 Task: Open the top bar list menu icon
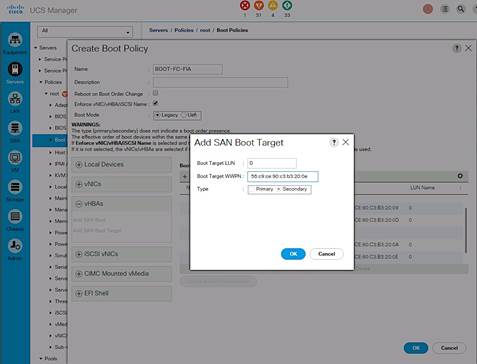[445, 9]
